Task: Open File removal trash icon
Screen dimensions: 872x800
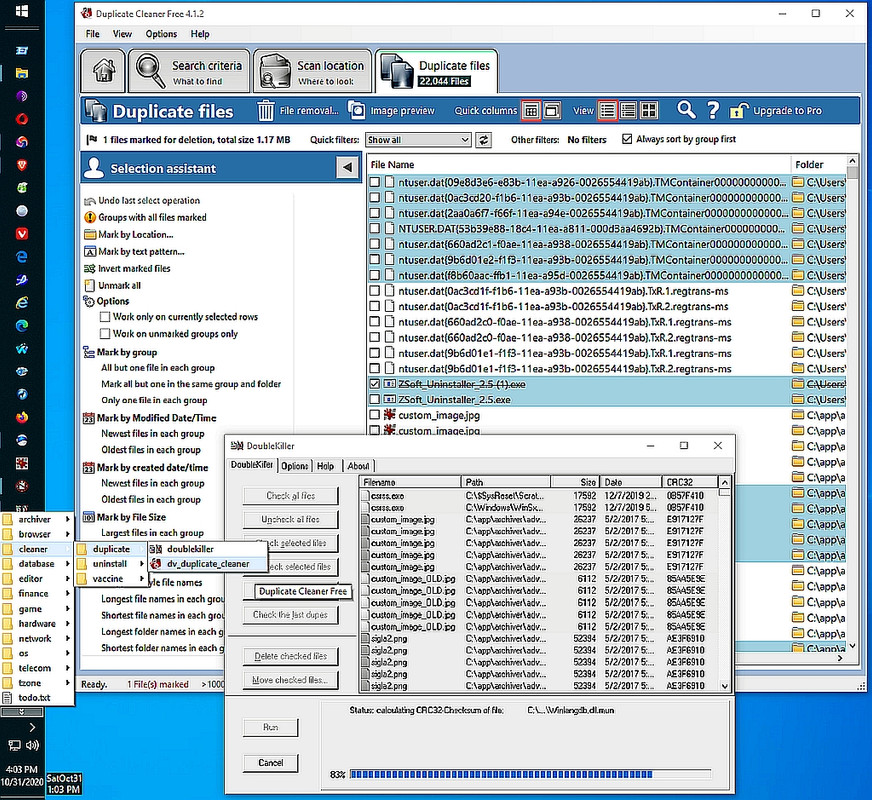Action: [265, 111]
